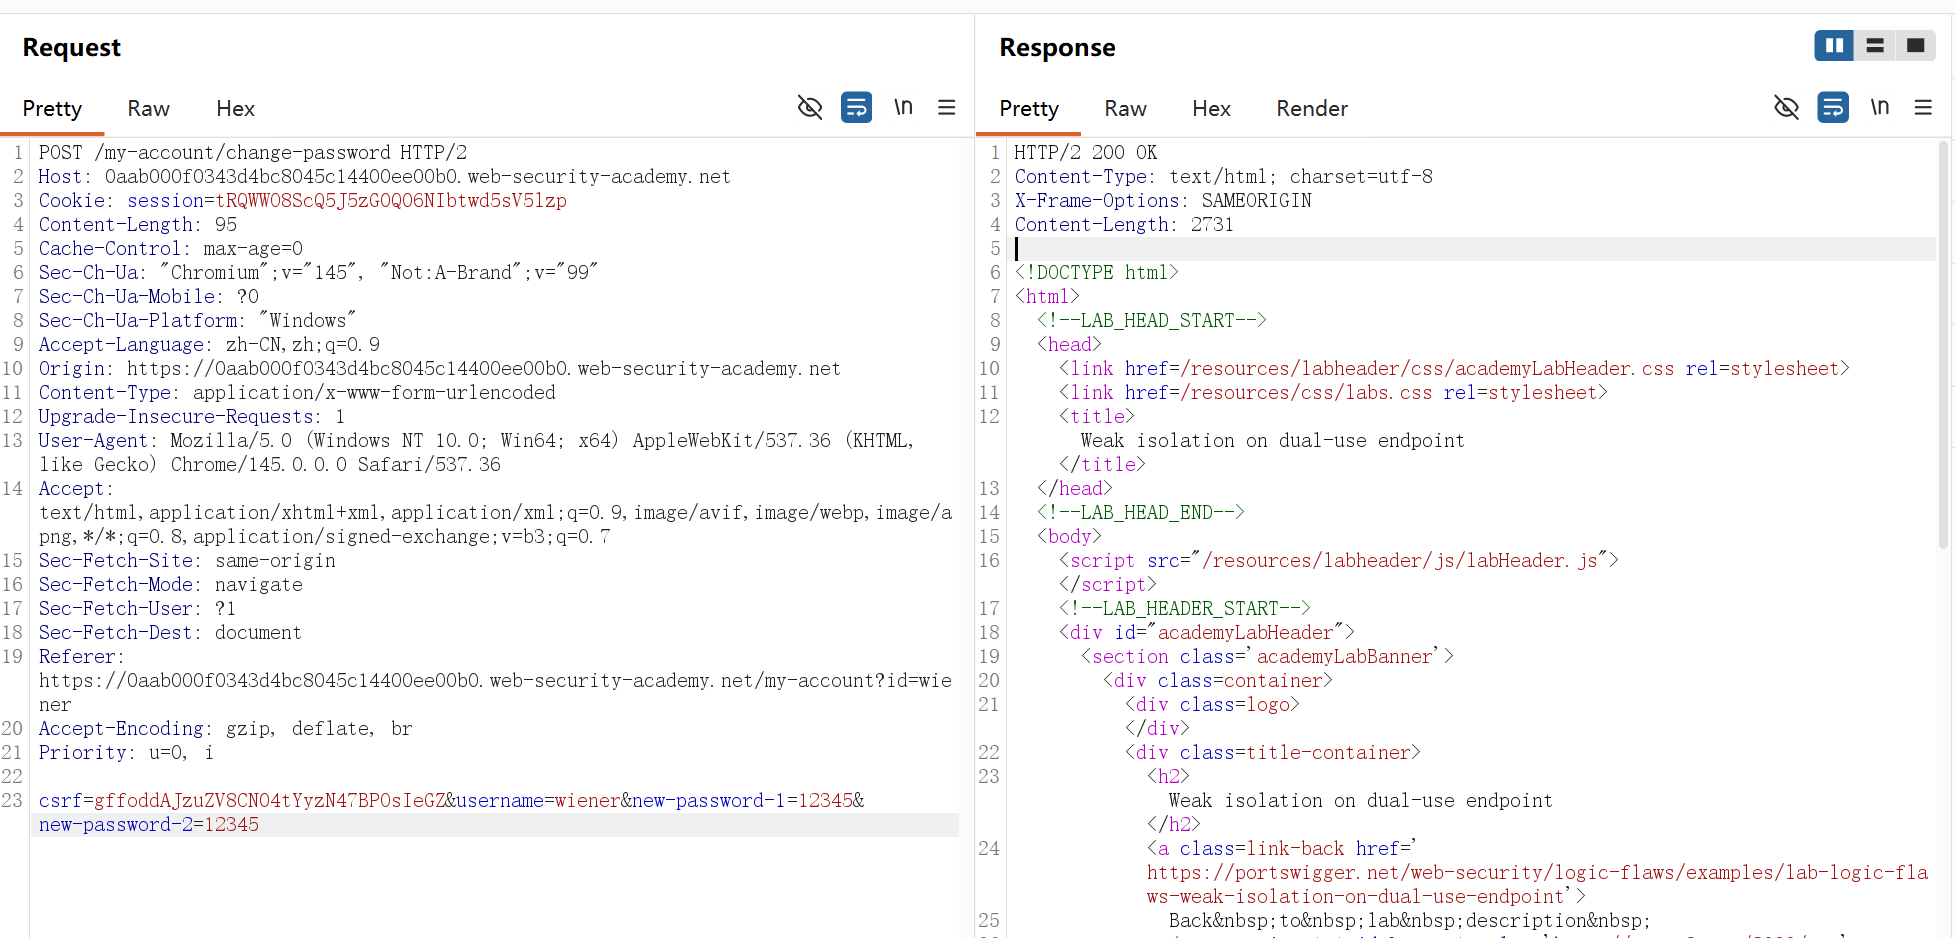Click the request Content-Type x-www-form-urlencoded header

point(297,393)
